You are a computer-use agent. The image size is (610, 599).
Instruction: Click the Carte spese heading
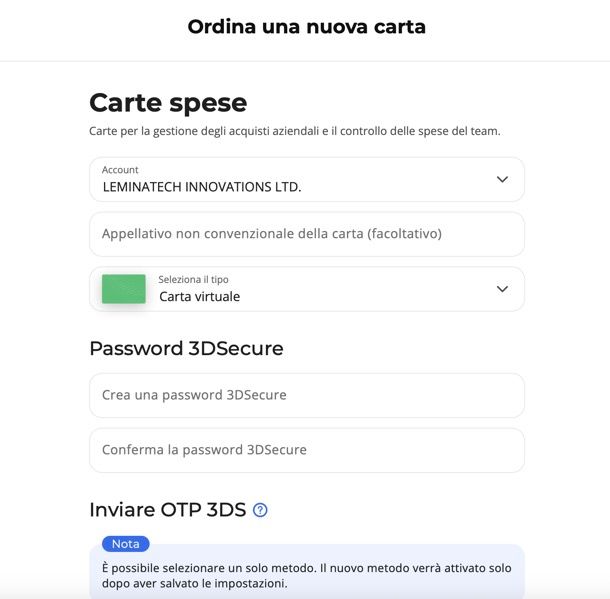[168, 103]
